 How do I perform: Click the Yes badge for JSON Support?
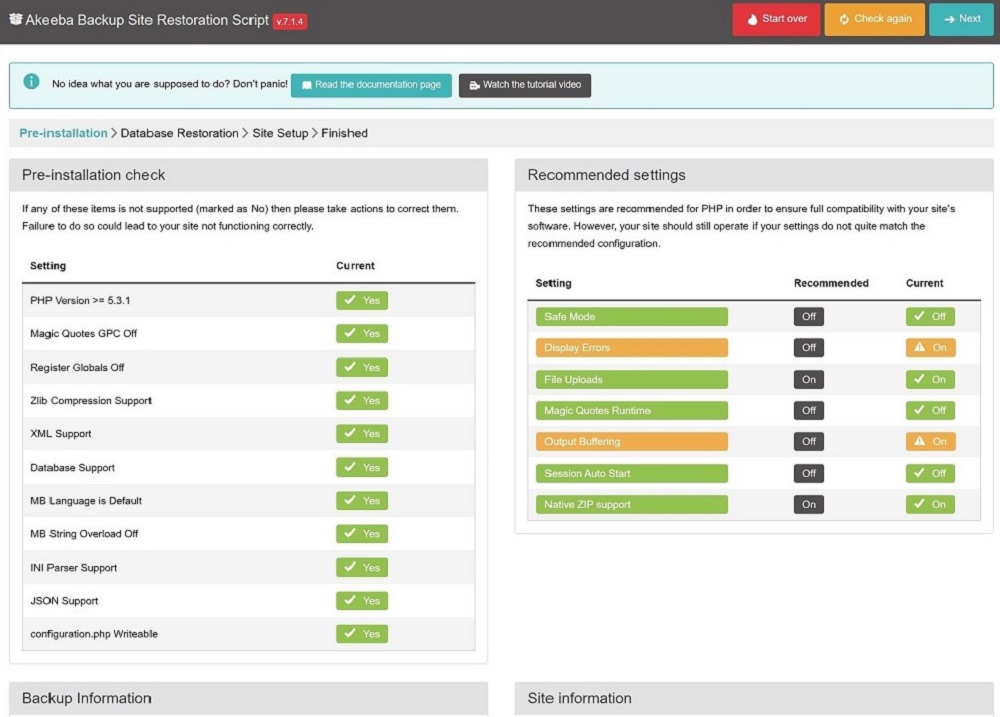click(x=362, y=601)
